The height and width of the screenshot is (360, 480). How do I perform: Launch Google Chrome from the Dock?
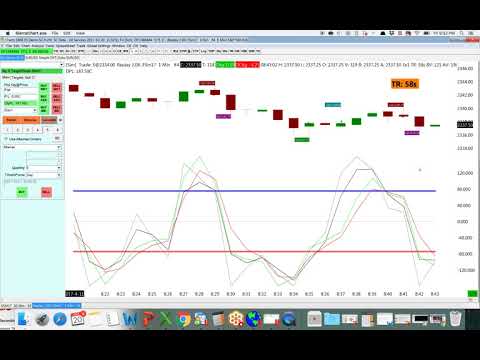pyautogui.click(x=183, y=319)
